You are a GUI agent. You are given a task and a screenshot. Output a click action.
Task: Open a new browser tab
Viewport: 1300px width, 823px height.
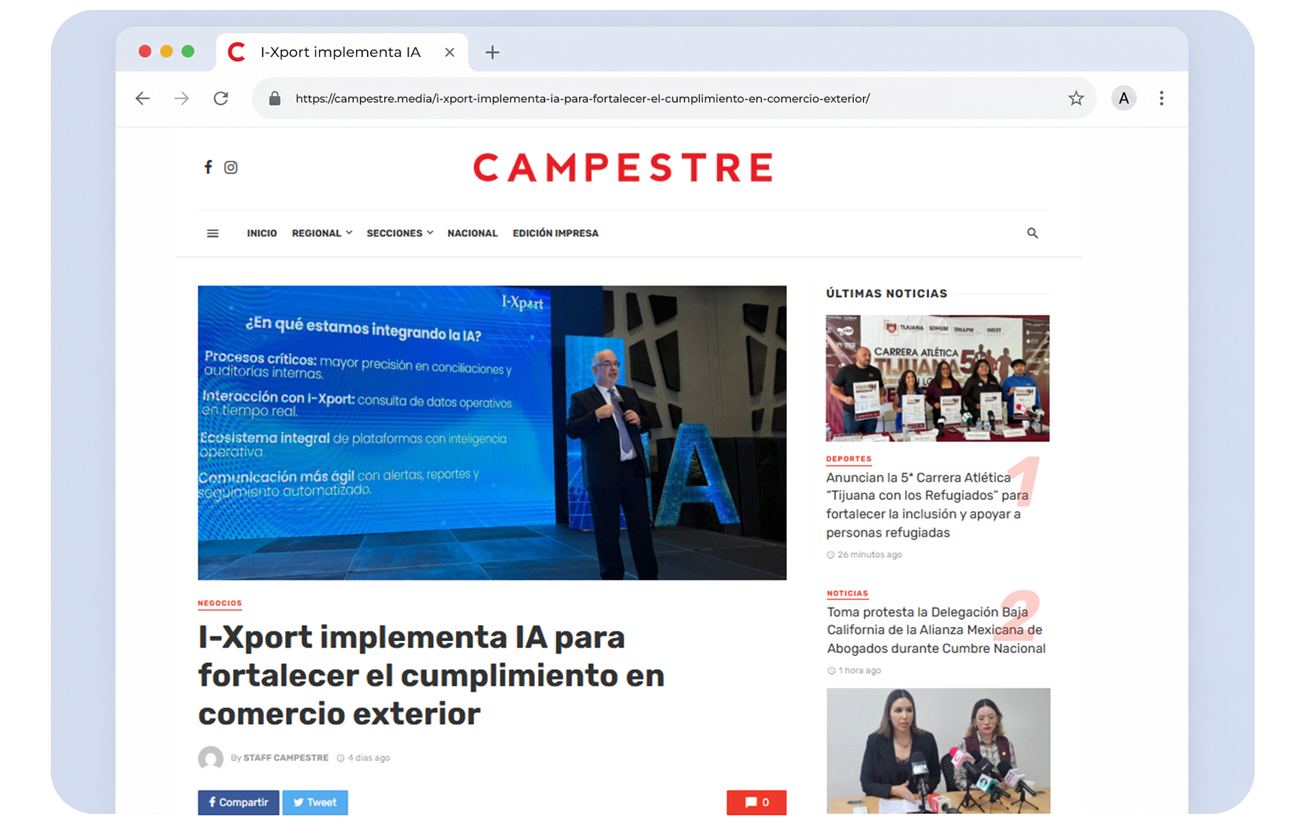click(x=492, y=52)
